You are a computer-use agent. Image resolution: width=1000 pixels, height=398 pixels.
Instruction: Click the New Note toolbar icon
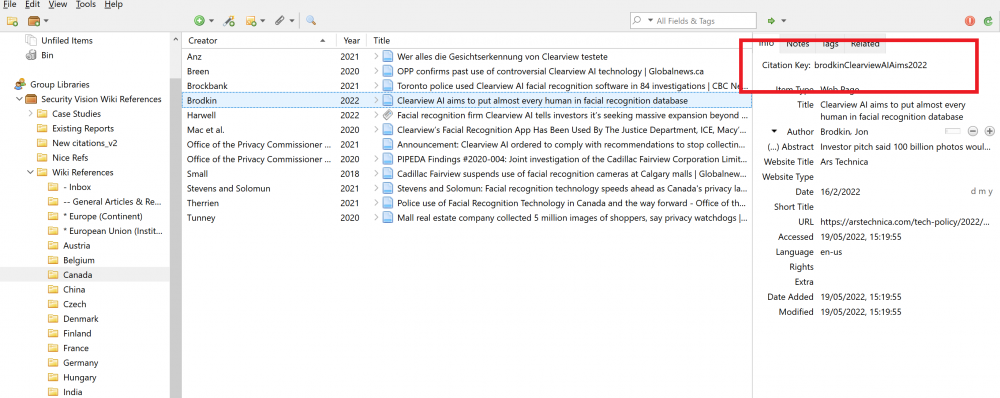[x=251, y=21]
